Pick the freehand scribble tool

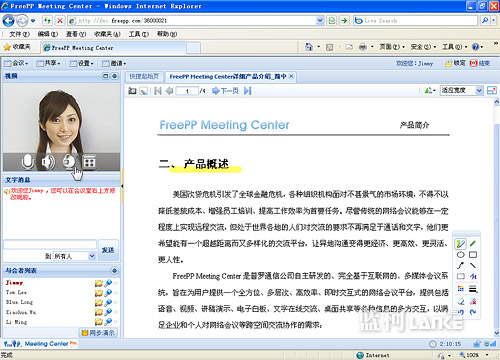point(473,276)
